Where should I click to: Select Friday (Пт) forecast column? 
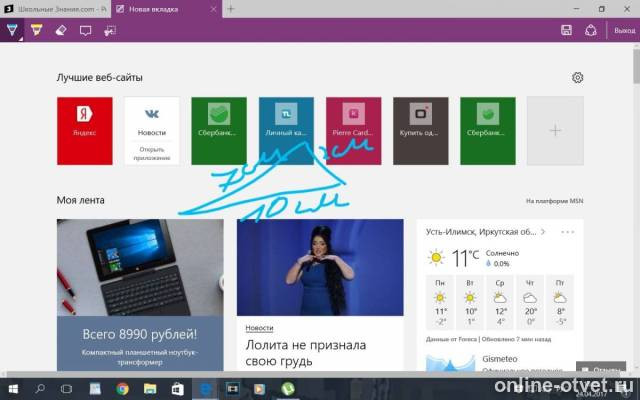click(560, 302)
